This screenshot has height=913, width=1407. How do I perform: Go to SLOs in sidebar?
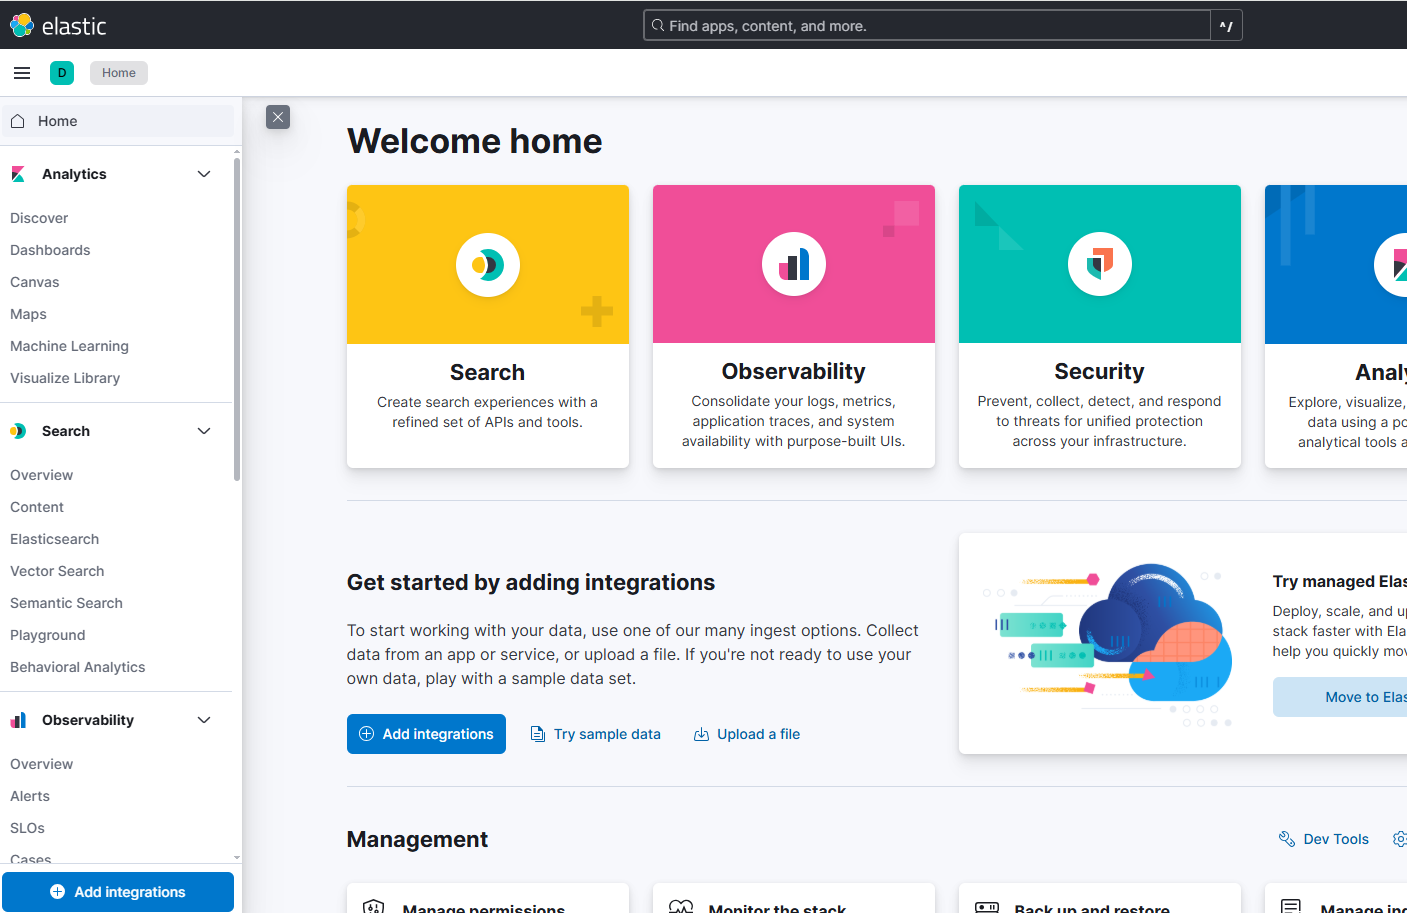(x=27, y=828)
